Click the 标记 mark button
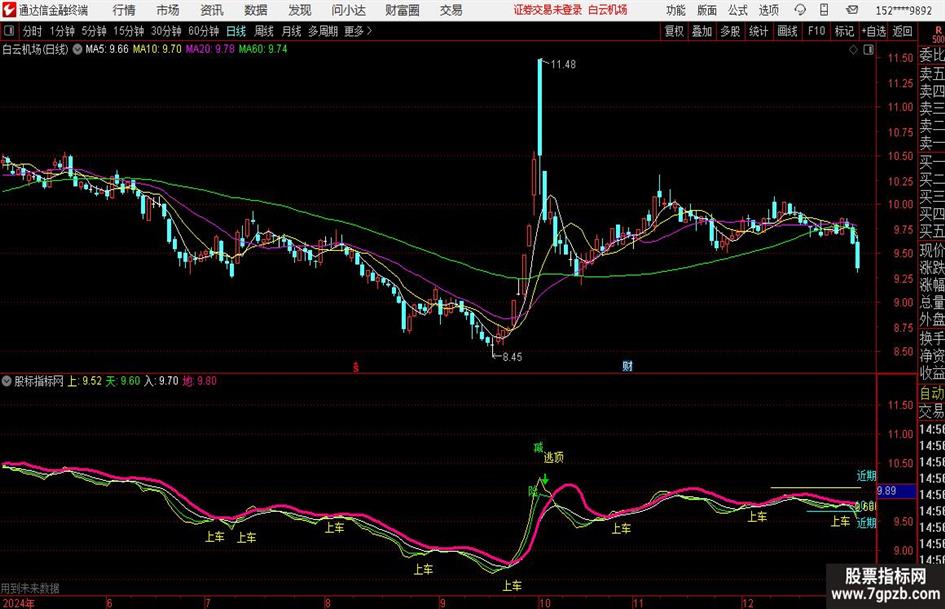Image resolution: width=945 pixels, height=609 pixels. coord(844,31)
